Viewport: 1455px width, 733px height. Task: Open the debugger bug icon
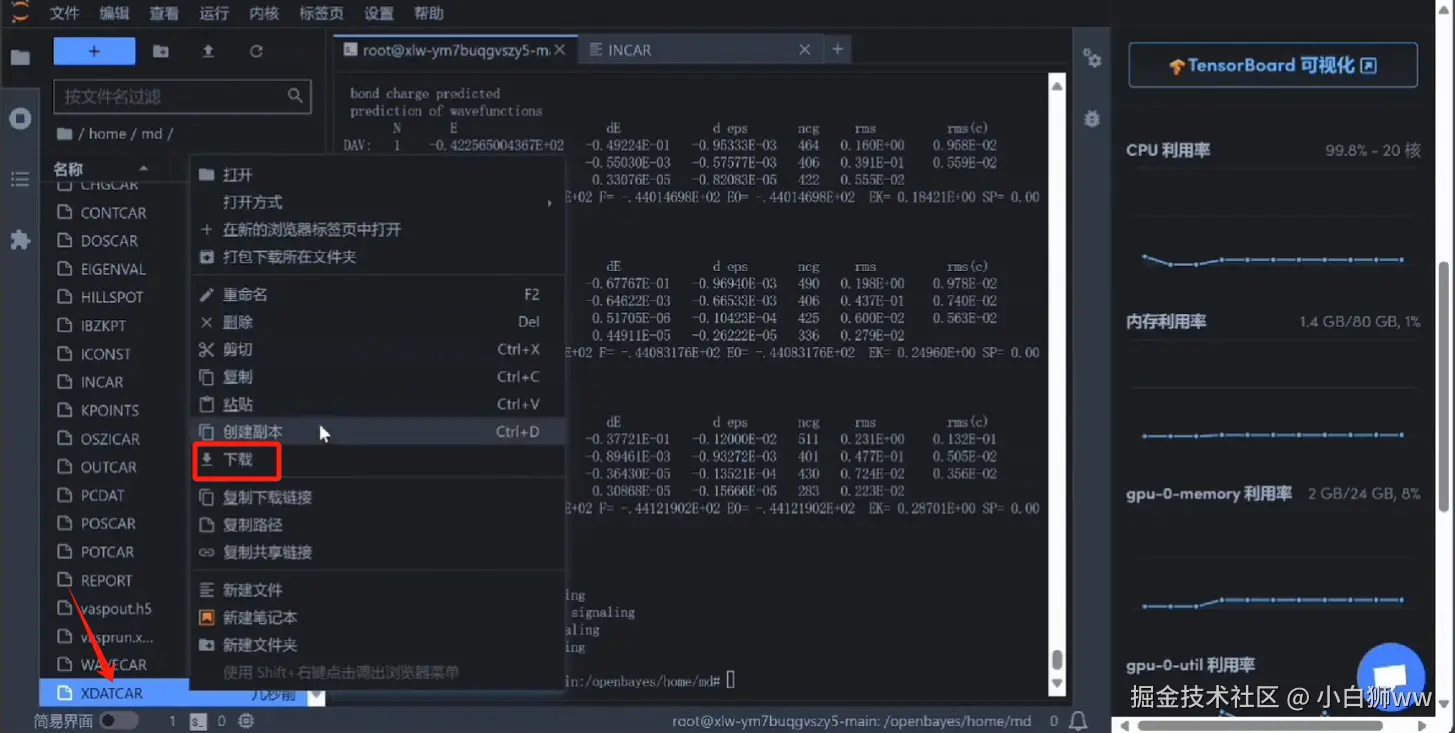[1092, 119]
